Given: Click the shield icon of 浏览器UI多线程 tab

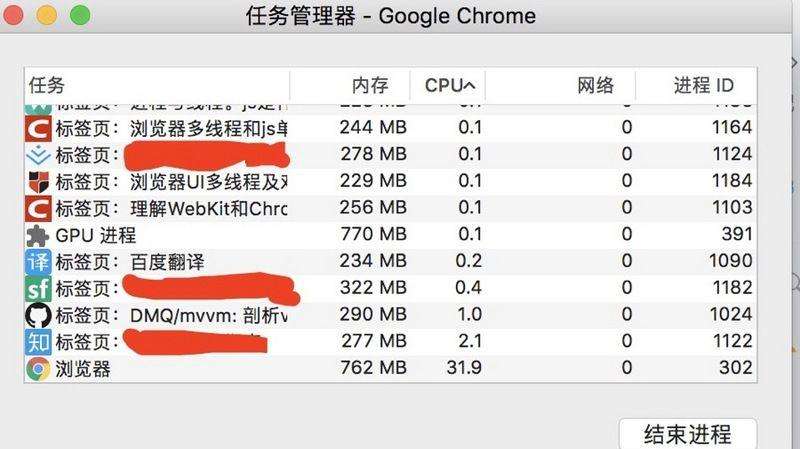Looking at the screenshot, I should click(x=38, y=182).
